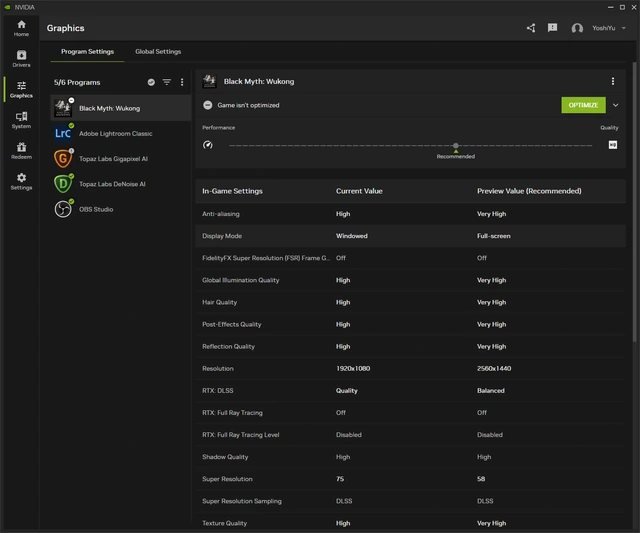Open the feedback notification icon
Screen dimensions: 640x533
click(x=552, y=28)
